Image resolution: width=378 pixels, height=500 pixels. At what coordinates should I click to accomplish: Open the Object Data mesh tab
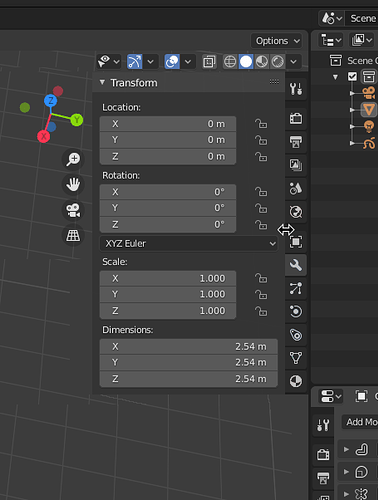coord(296,358)
